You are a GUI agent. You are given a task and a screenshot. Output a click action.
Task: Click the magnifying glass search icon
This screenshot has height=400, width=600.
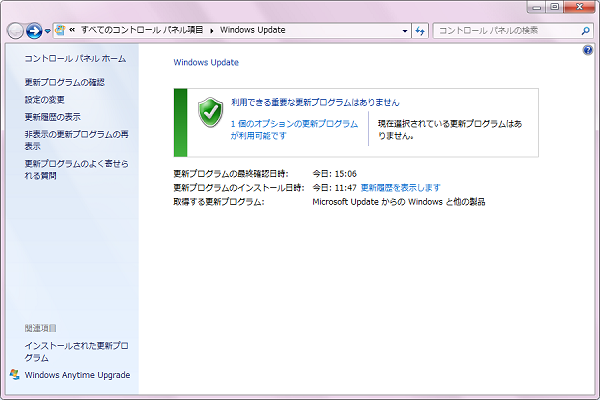586,30
